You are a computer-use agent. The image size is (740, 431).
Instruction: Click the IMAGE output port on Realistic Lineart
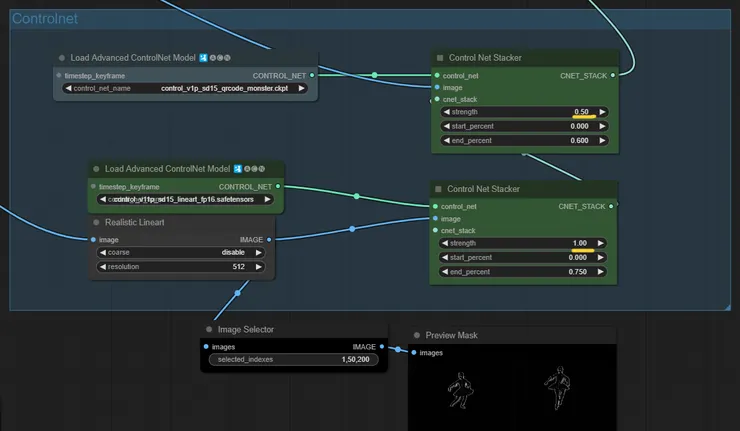[269, 239]
